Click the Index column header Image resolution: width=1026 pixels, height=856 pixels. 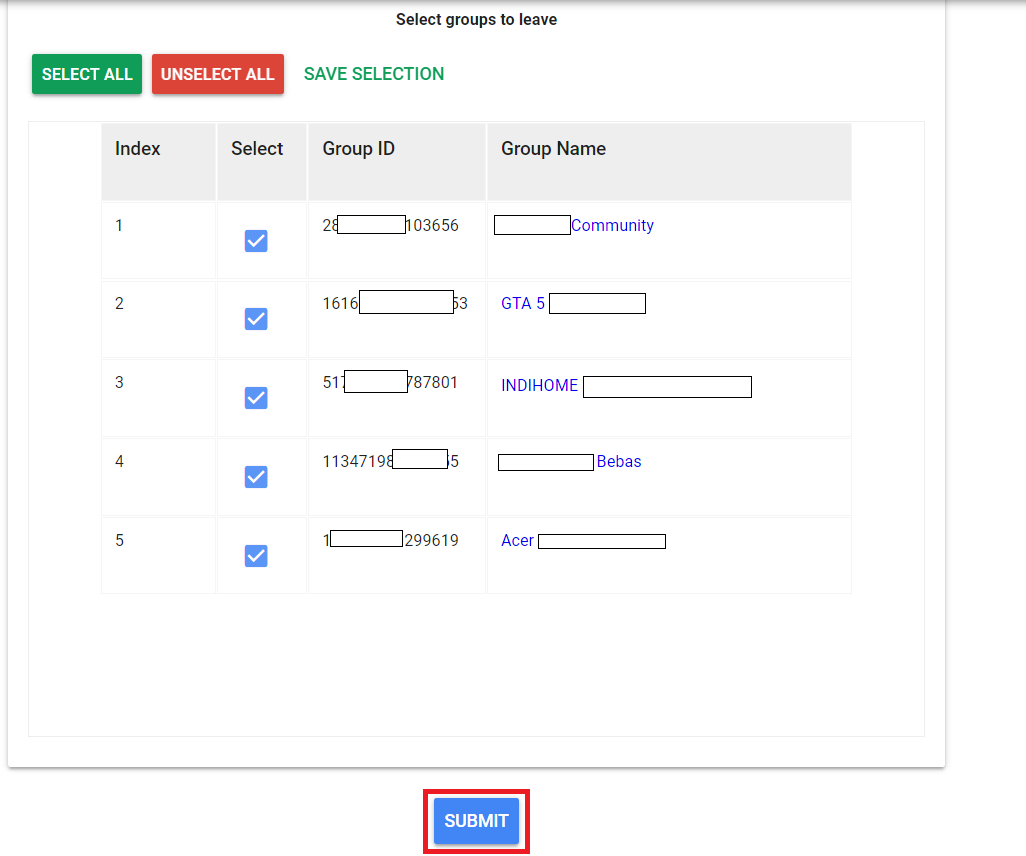[138, 149]
